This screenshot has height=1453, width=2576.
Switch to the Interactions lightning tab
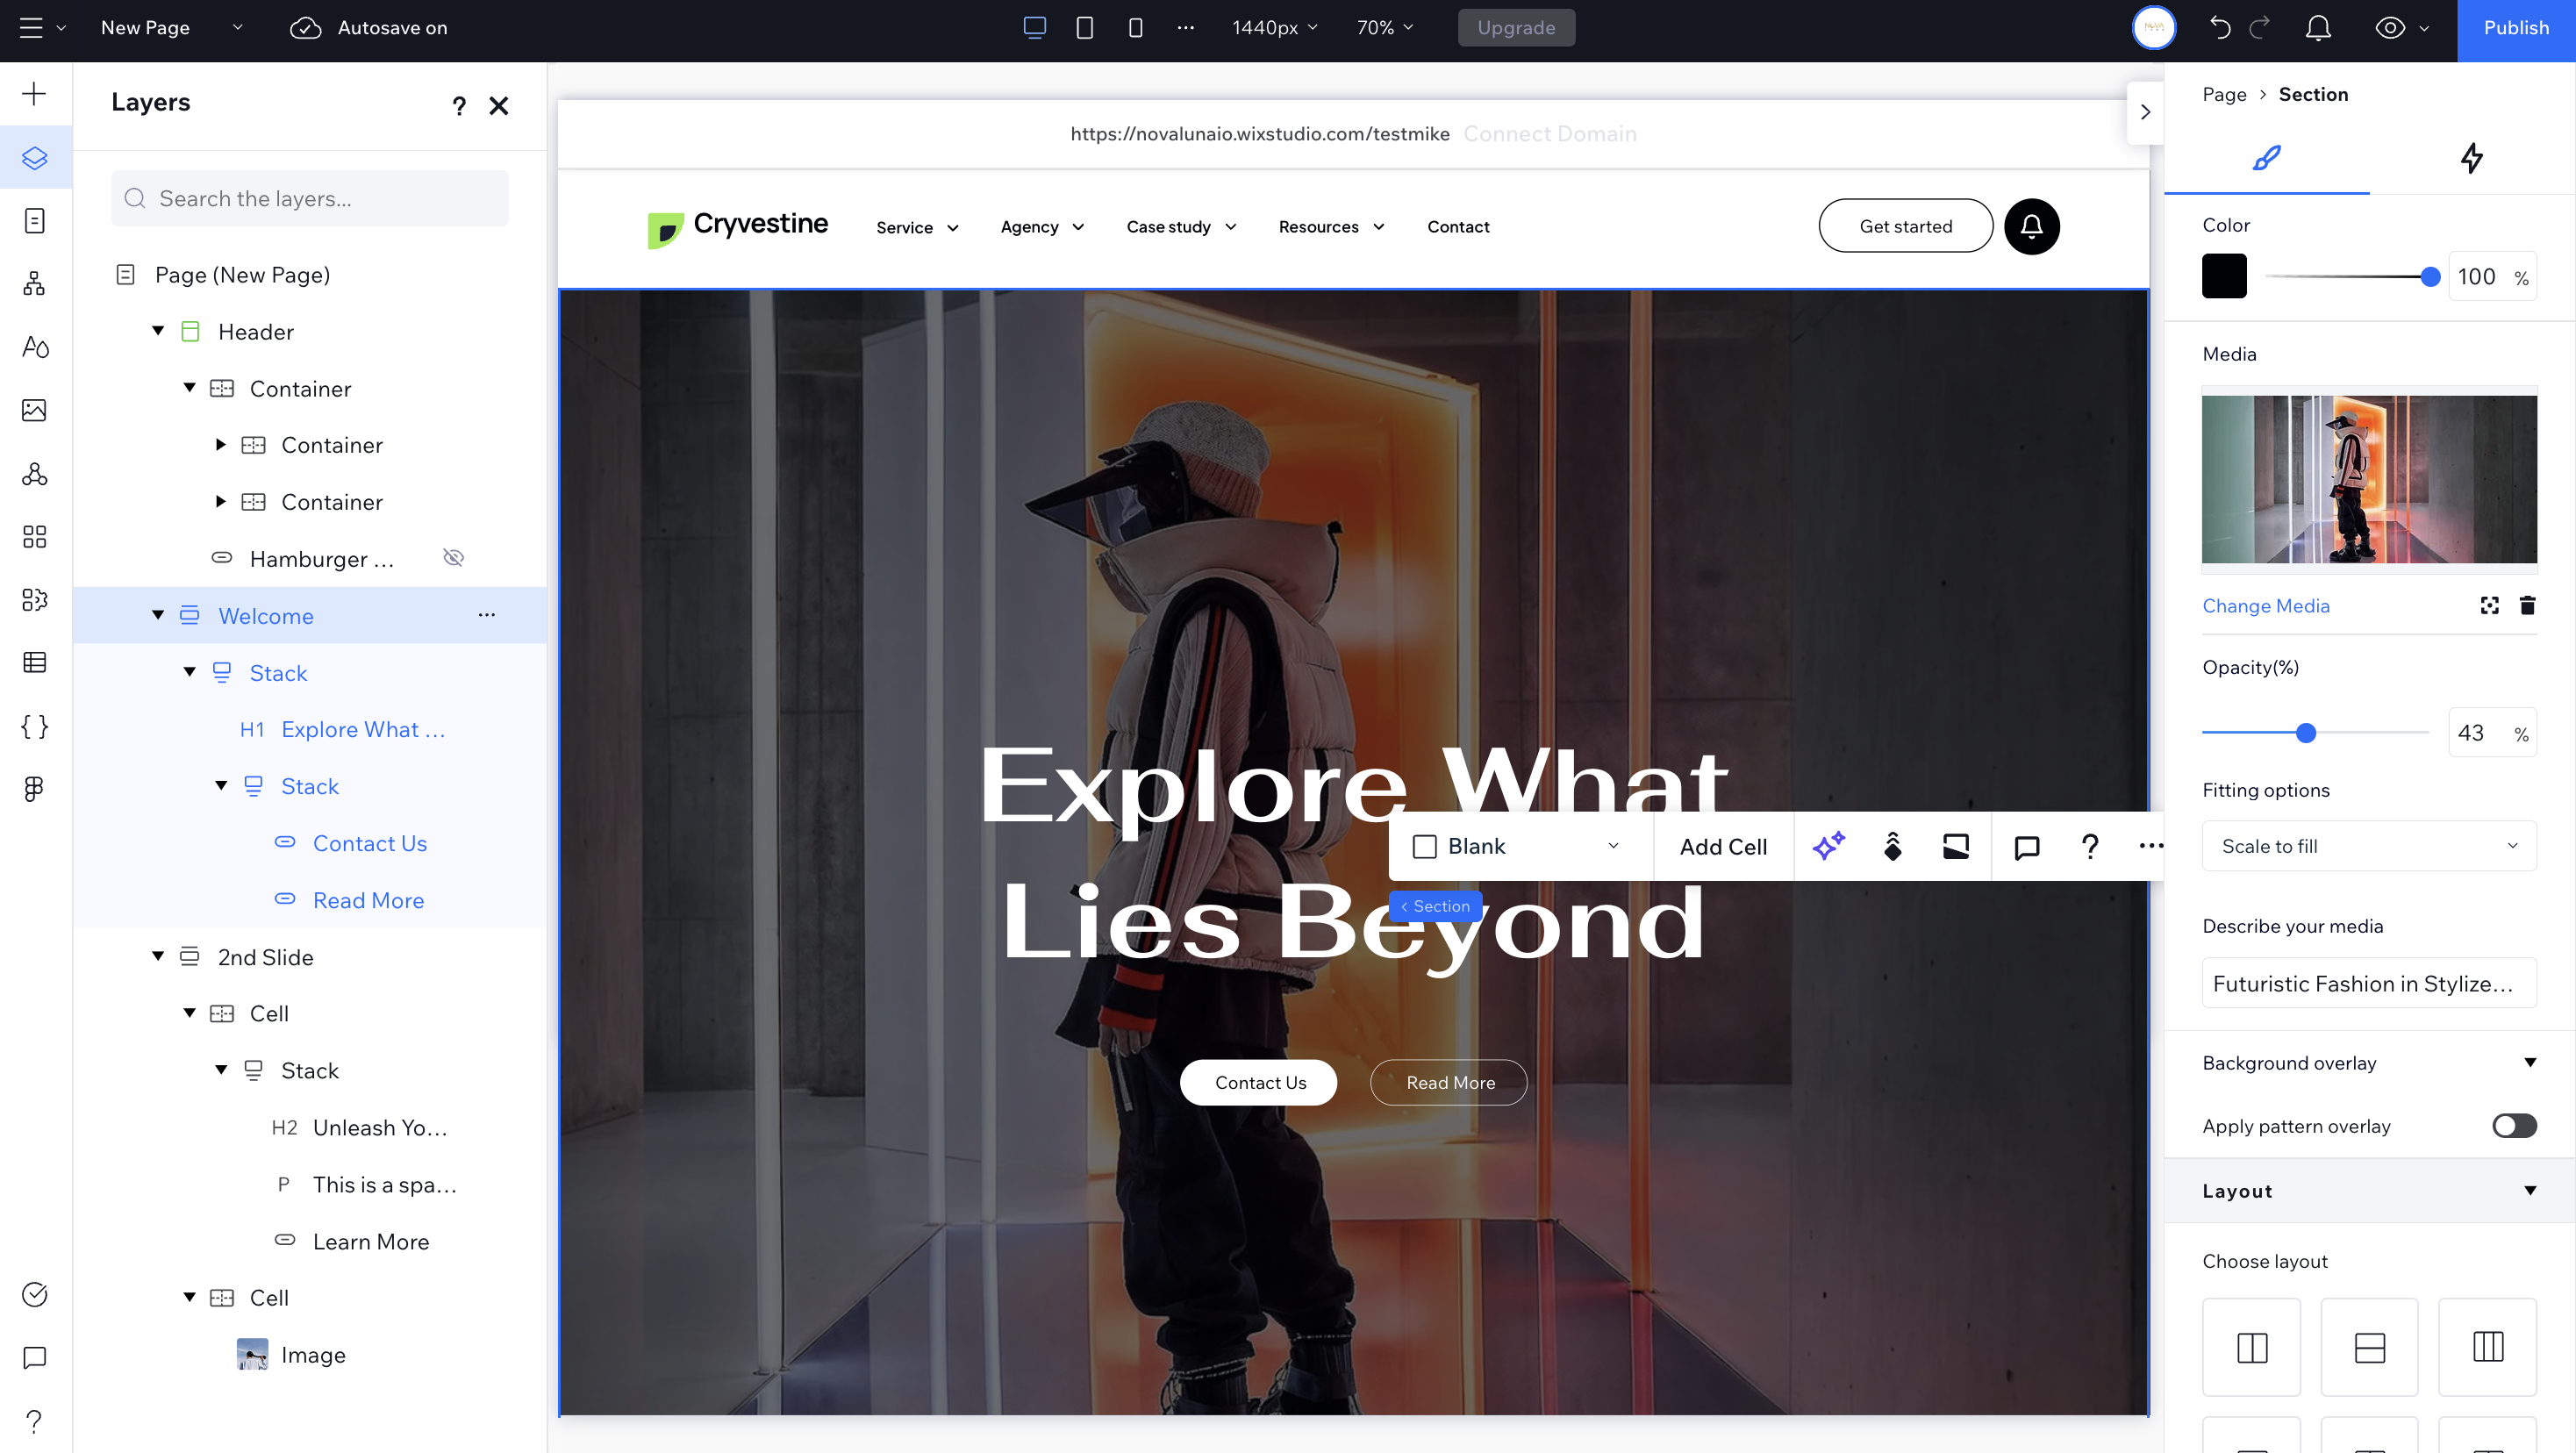click(x=2471, y=158)
